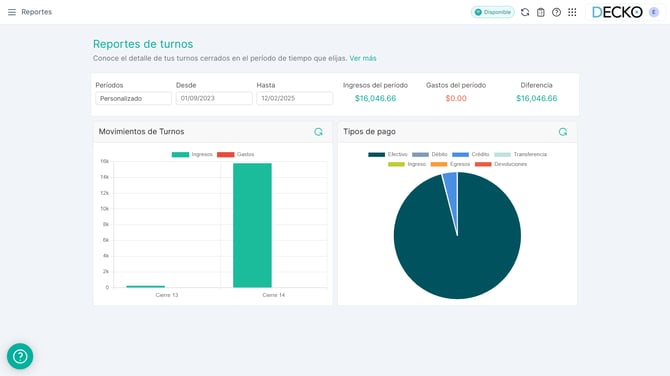The height and width of the screenshot is (376, 670).
Task: Open the help question mark icon in header
Action: click(556, 12)
